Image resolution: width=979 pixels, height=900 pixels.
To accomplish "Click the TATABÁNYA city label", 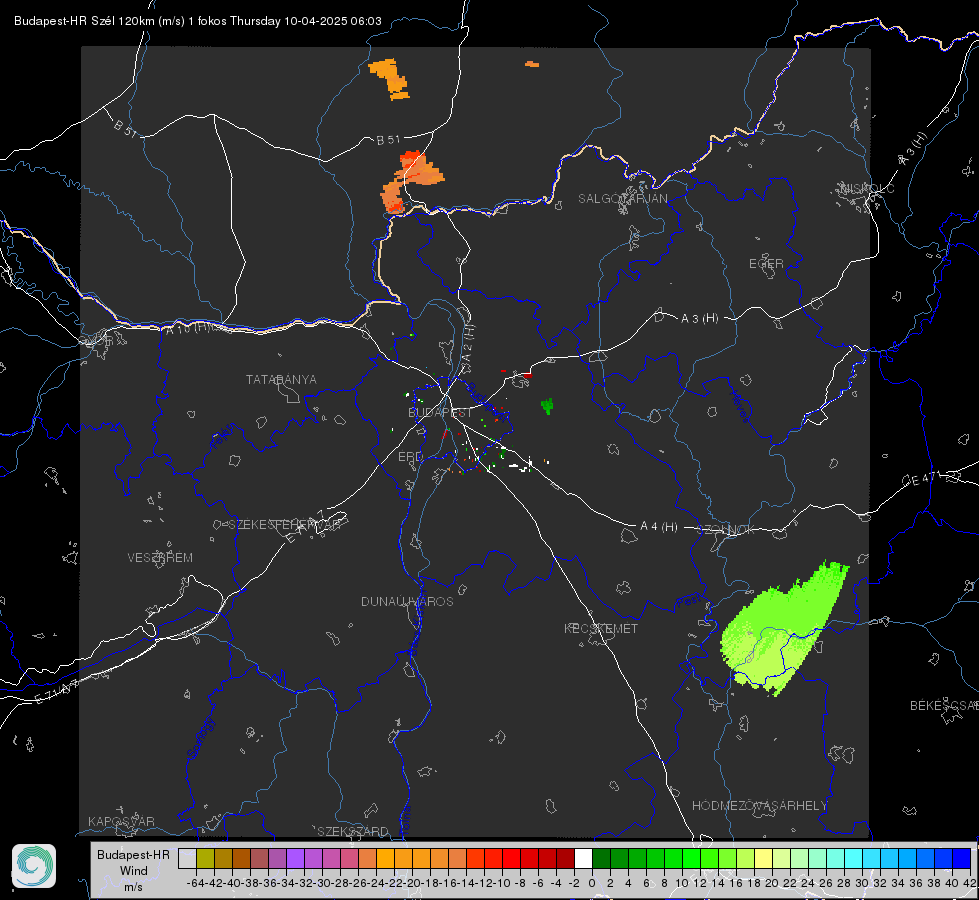I will (x=281, y=379).
